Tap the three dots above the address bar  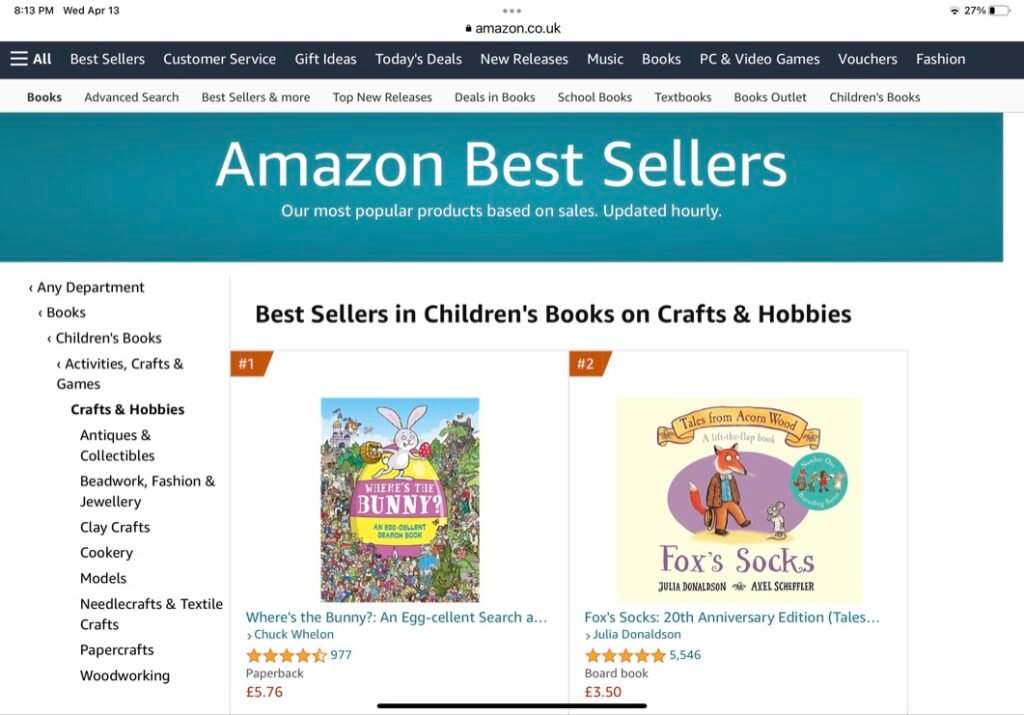(512, 11)
